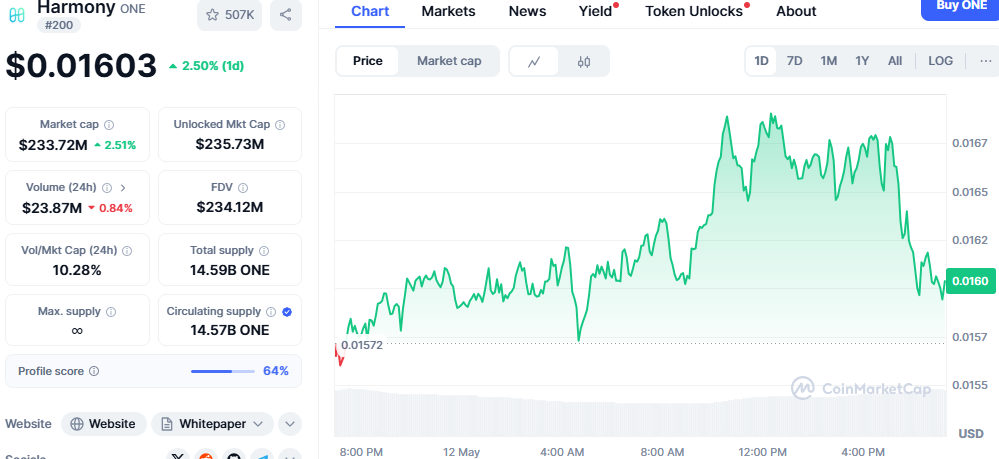
Task: Click the 12 May axis label
Action: [x=461, y=452]
